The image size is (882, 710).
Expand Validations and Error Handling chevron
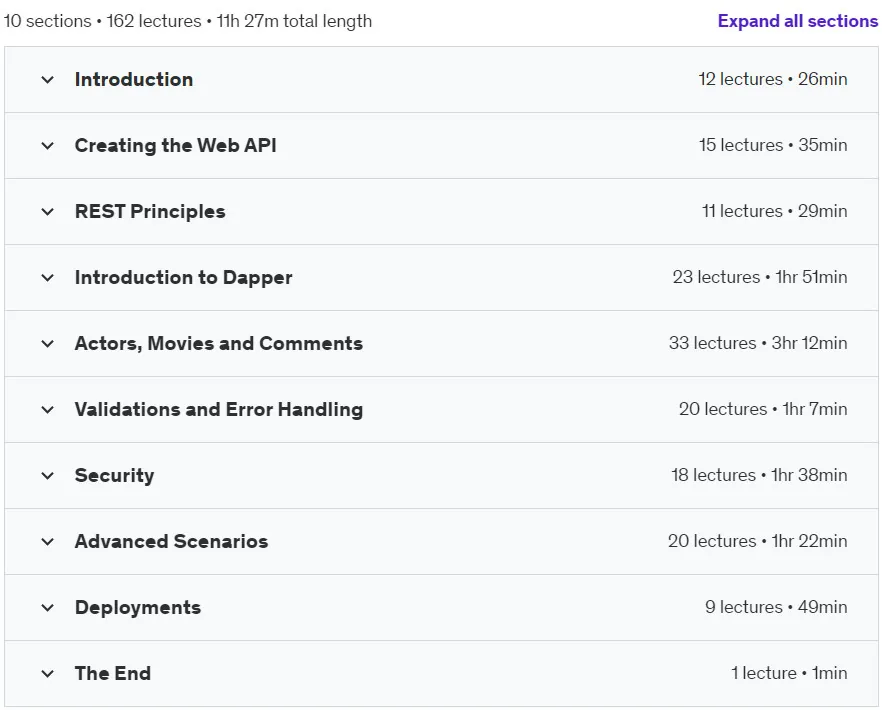coord(48,410)
